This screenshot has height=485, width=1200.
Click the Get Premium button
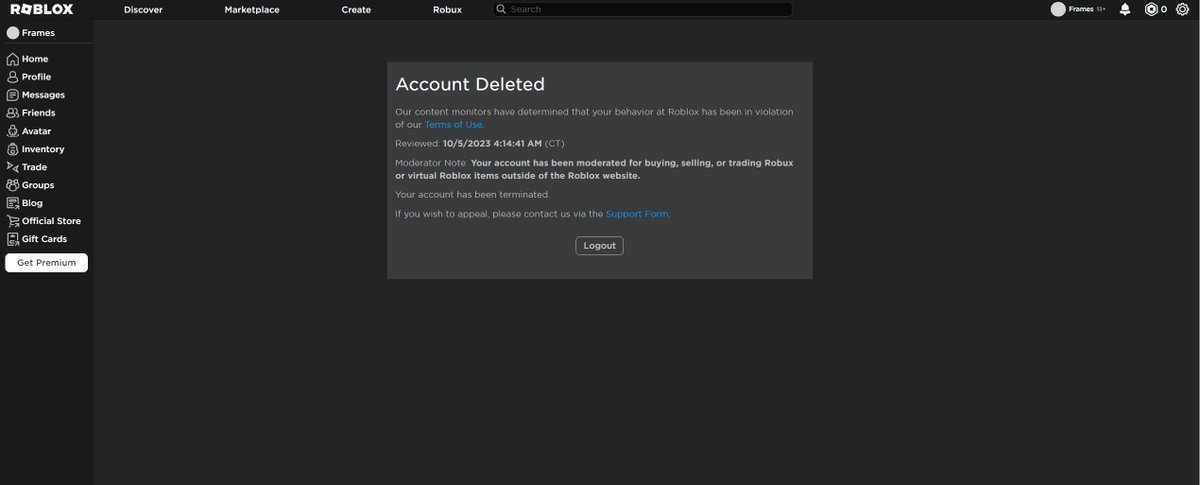47,263
